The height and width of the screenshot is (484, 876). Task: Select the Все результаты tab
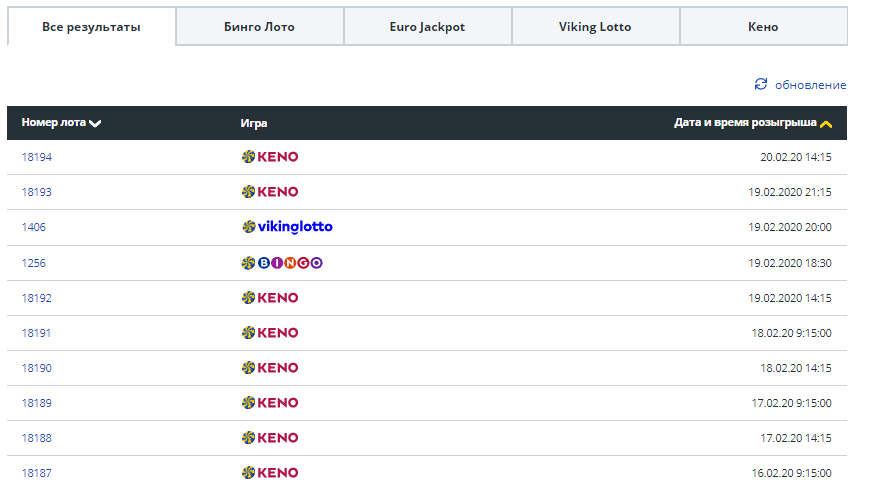coord(91,27)
